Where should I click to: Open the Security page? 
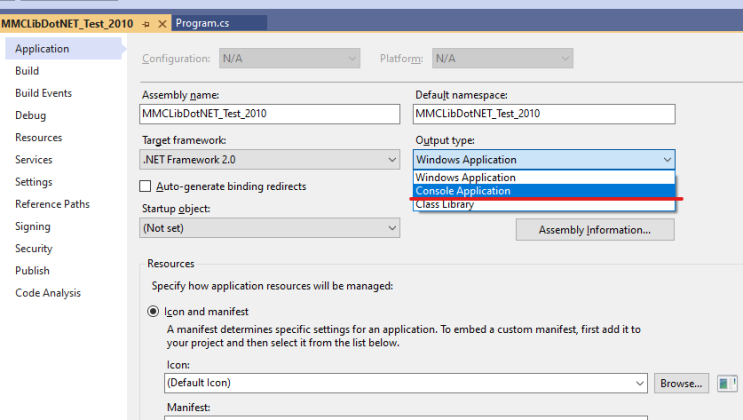pyautogui.click(x=34, y=248)
